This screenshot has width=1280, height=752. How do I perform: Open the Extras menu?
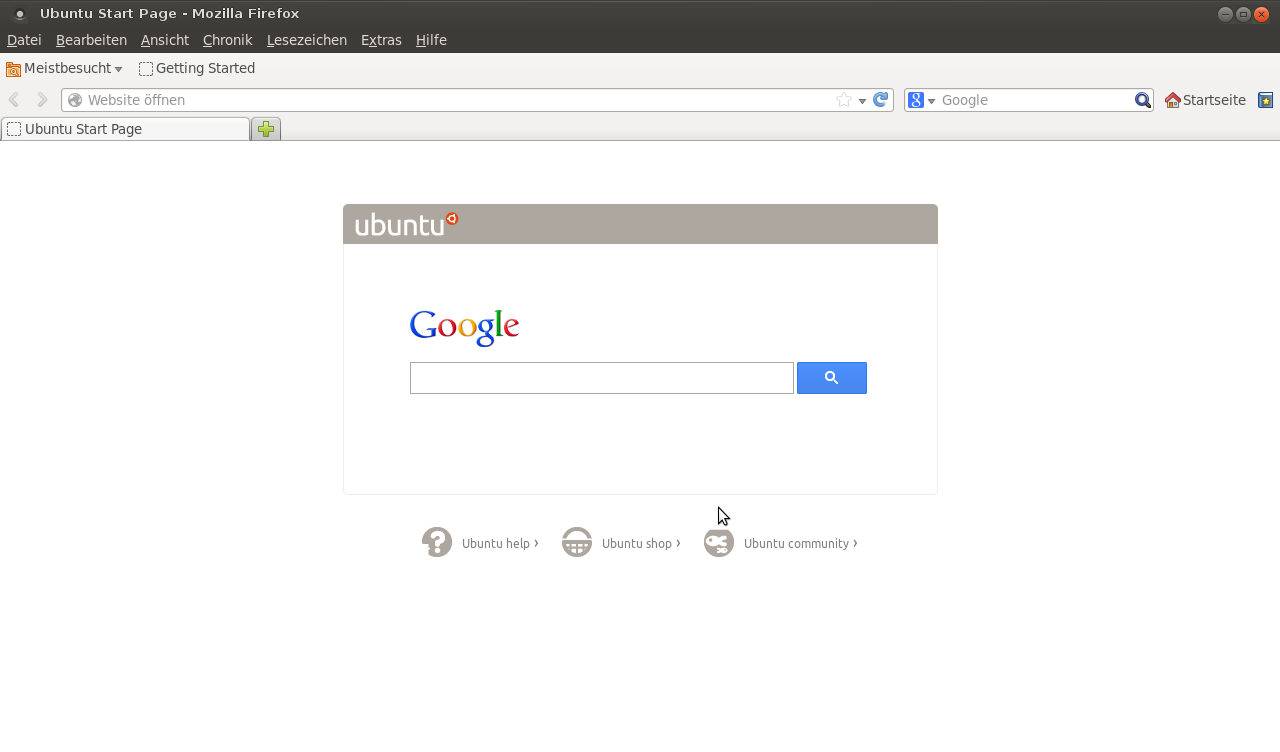(x=381, y=40)
